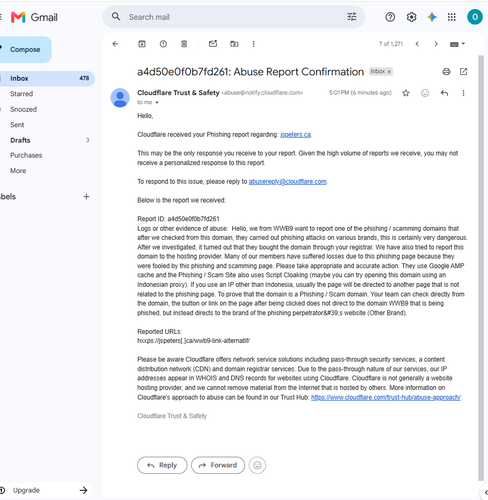Click the Gmail logo
This screenshot has height=500, width=488.
(34, 17)
